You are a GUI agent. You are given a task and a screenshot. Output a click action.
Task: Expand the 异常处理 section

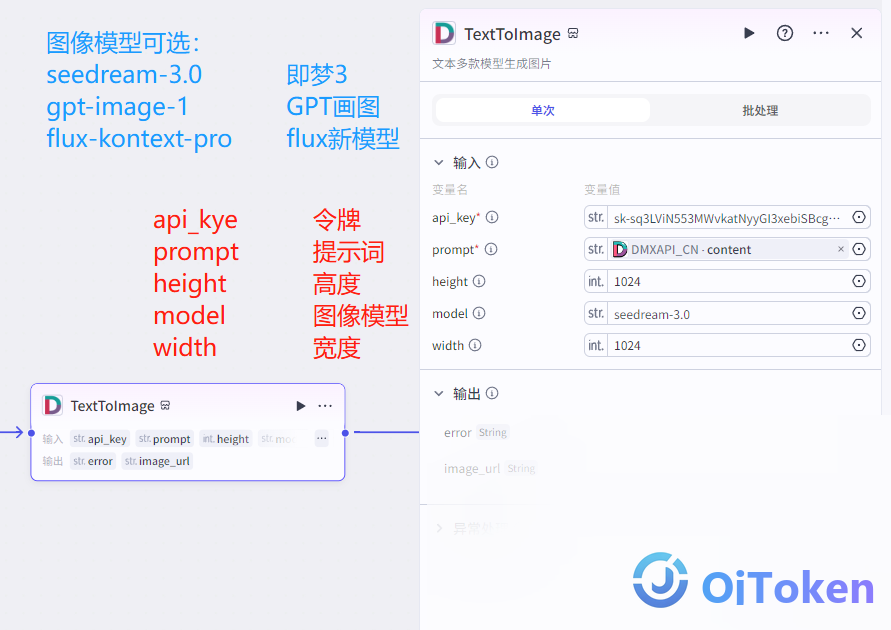pyautogui.click(x=439, y=528)
